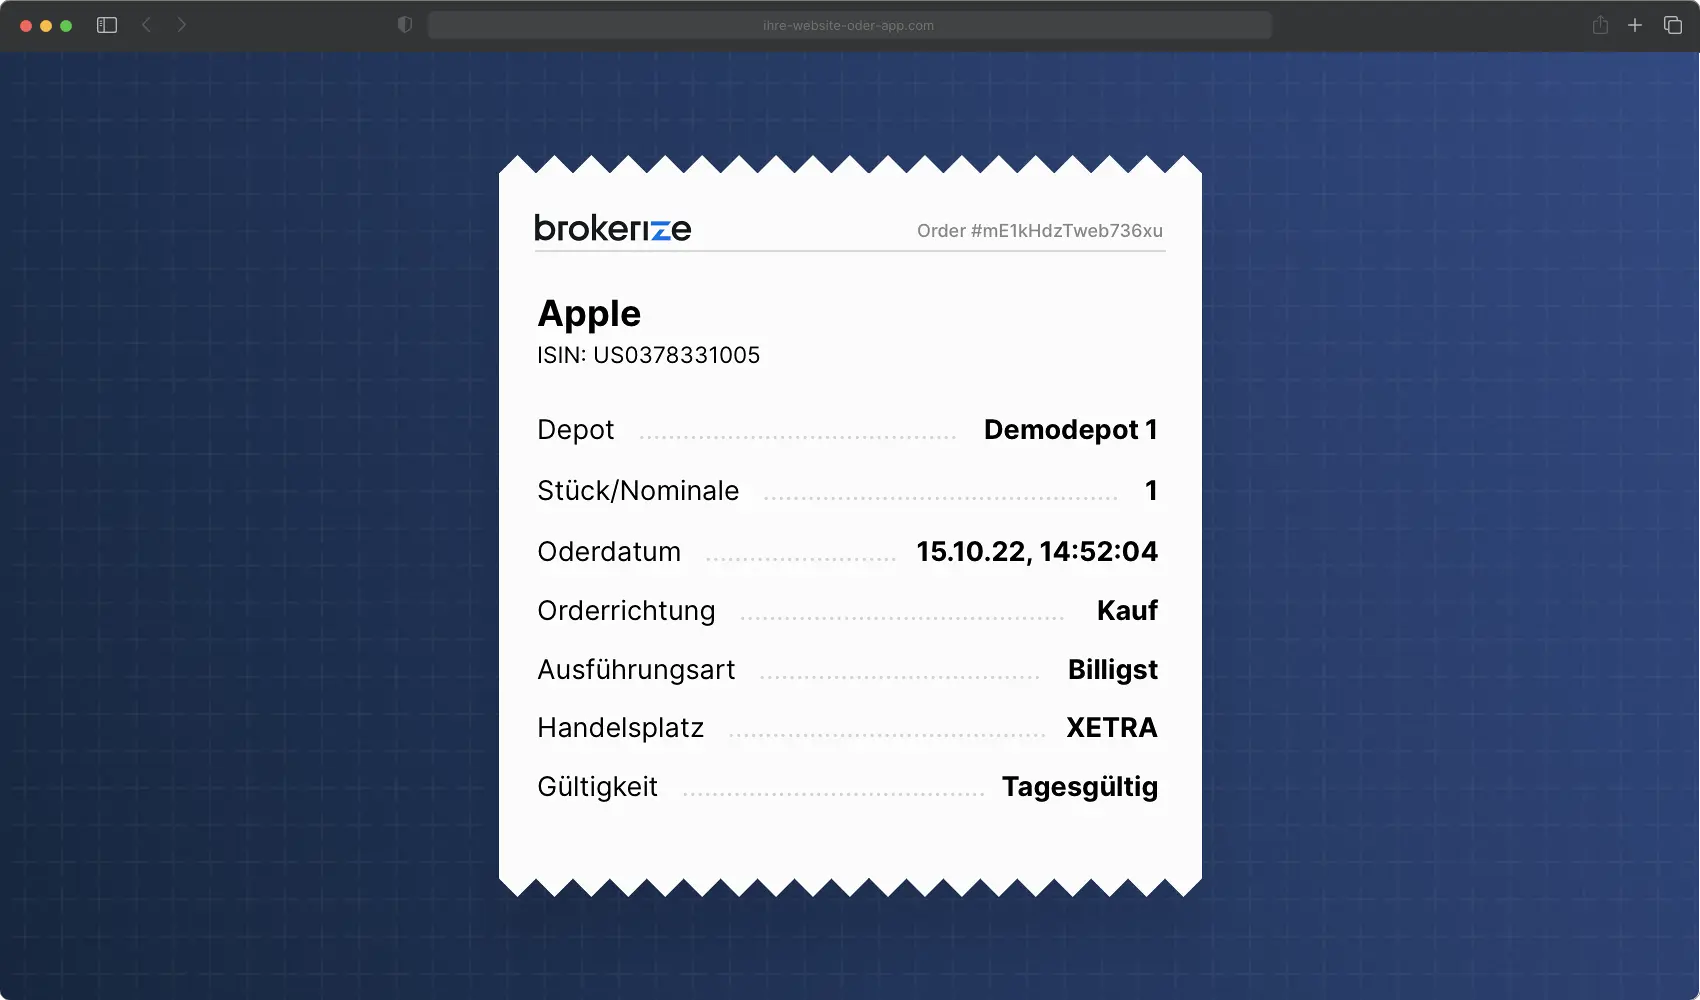Show tab overview icon
This screenshot has height=1000, width=1700.
(1673, 25)
